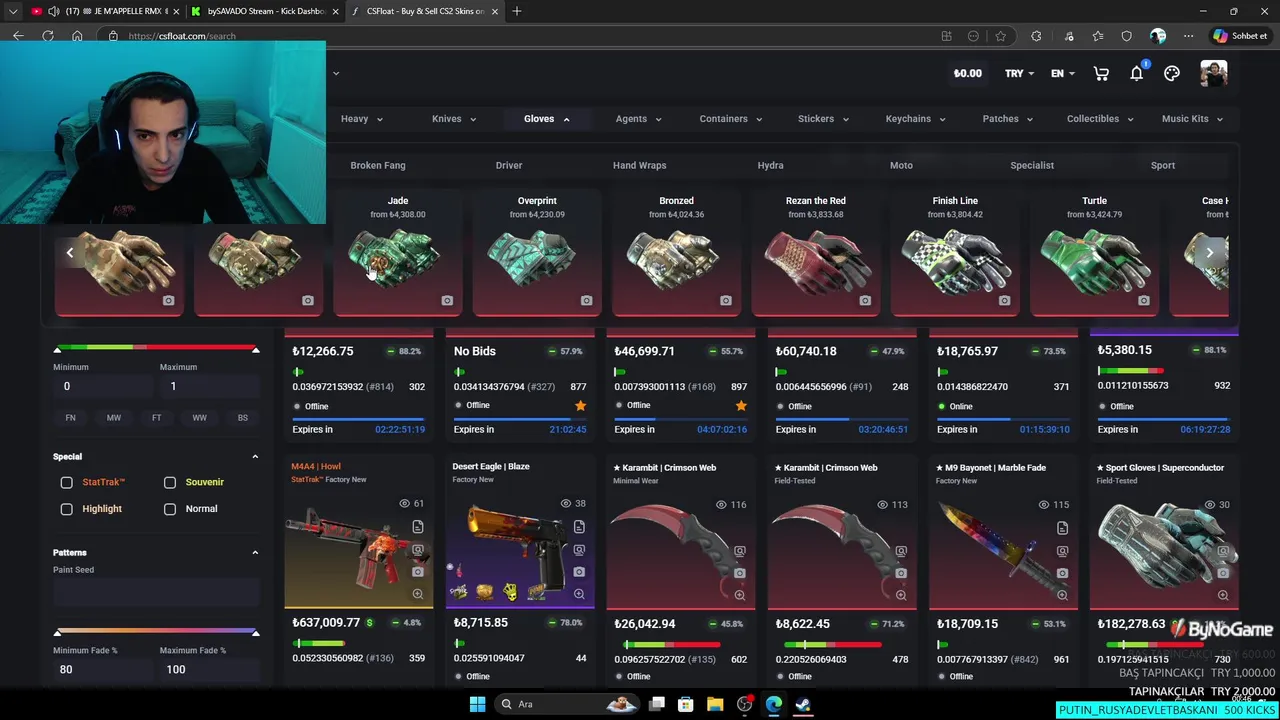Viewport: 1280px width, 720px height.
Task: Expand the Containers category menu
Action: (731, 119)
